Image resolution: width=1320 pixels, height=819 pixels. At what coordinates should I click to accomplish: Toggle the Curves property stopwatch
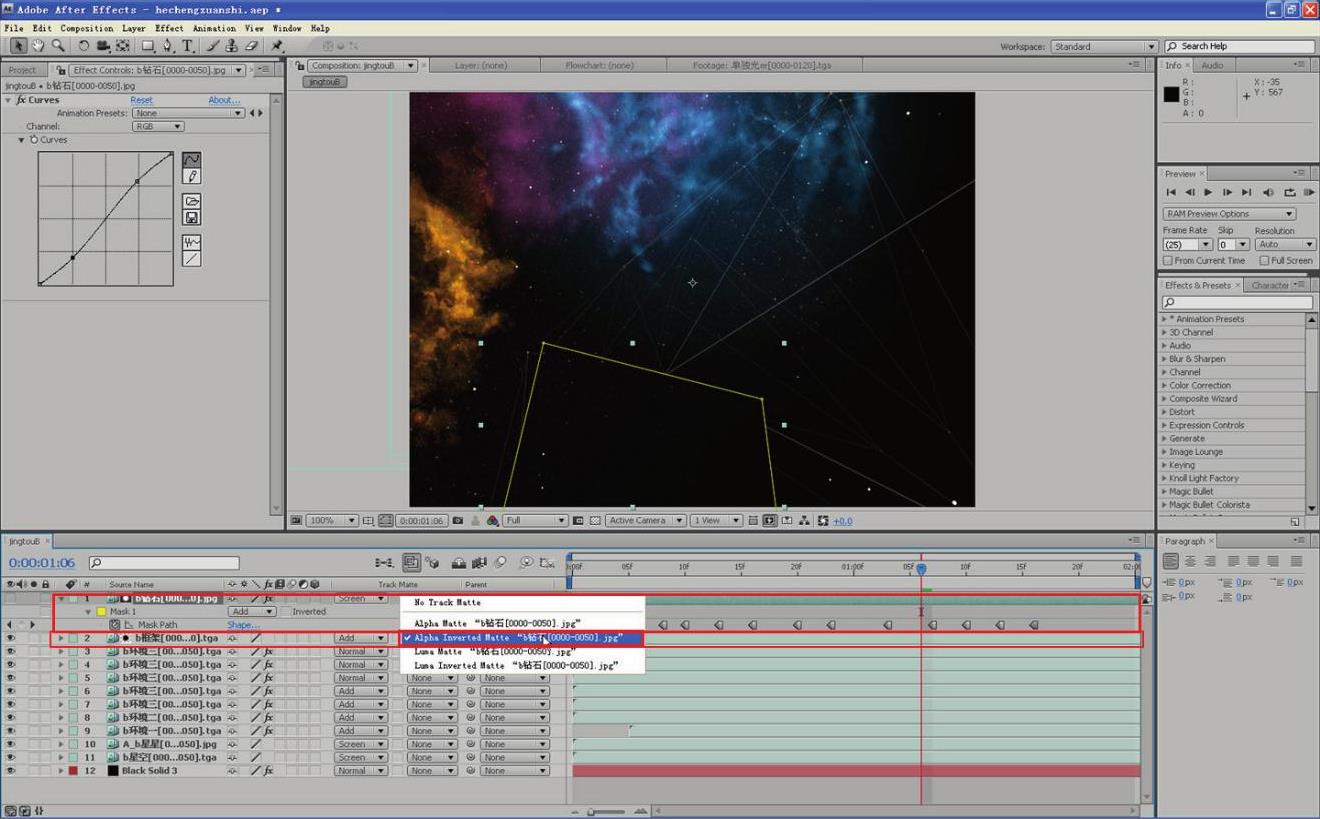coord(34,140)
